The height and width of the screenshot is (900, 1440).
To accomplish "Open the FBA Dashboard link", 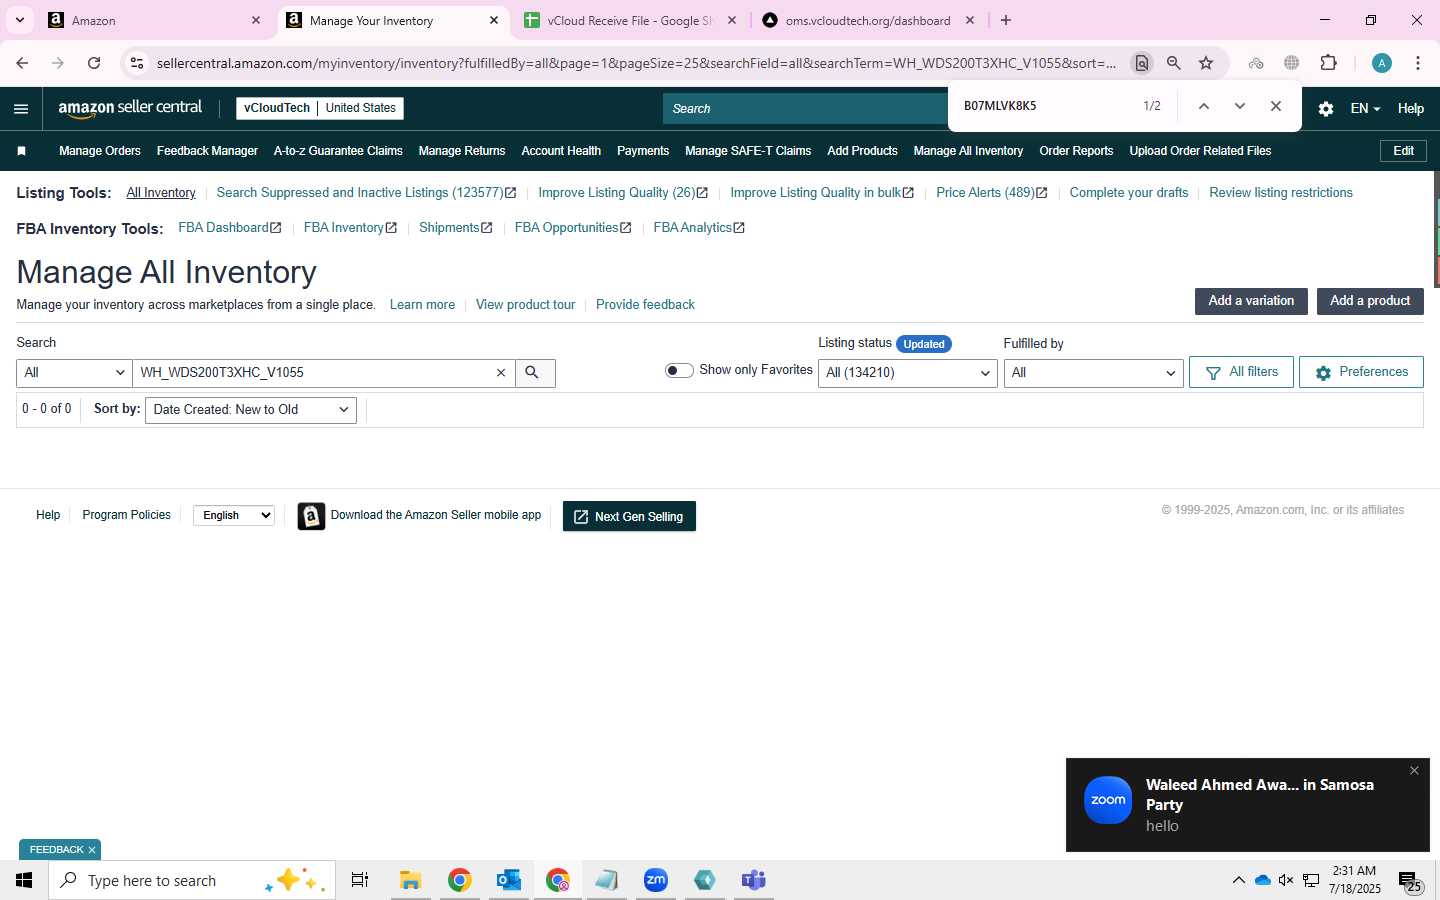I will coord(230,228).
